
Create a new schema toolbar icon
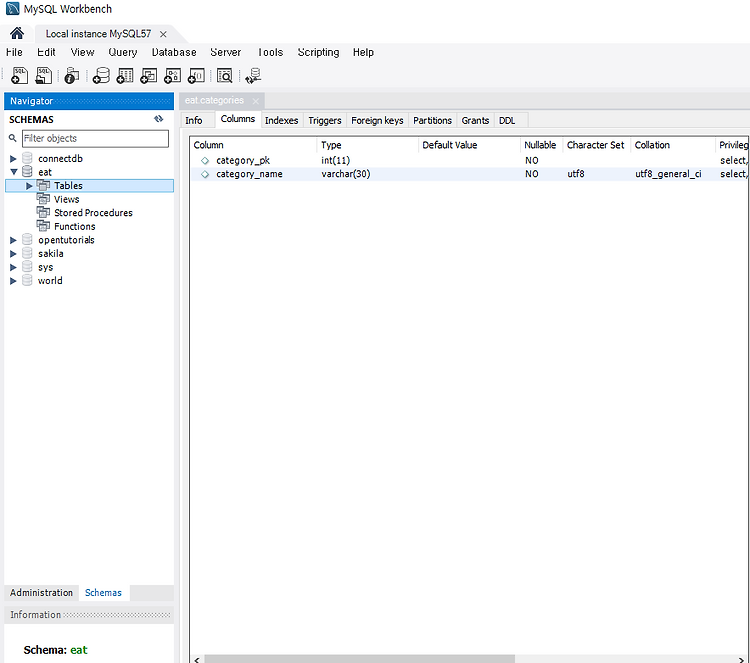tap(101, 76)
